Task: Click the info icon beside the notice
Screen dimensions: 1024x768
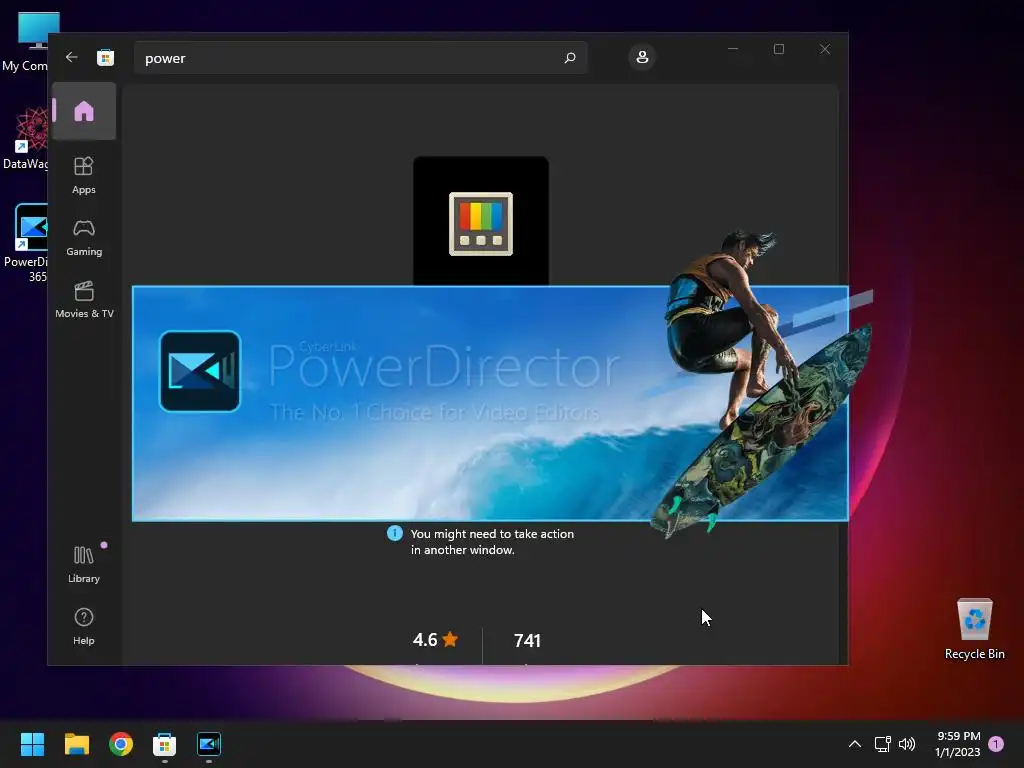Action: click(x=394, y=533)
